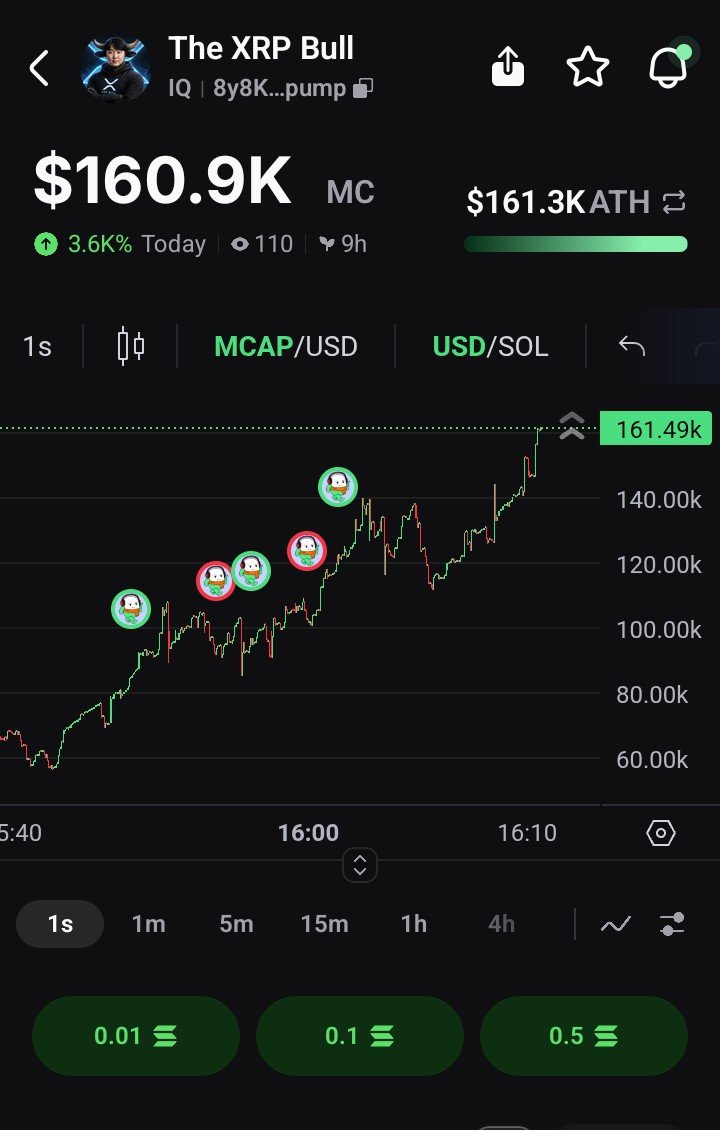Copy the 8y8K...pump contract address
This screenshot has height=1130, width=720.
coord(363,89)
